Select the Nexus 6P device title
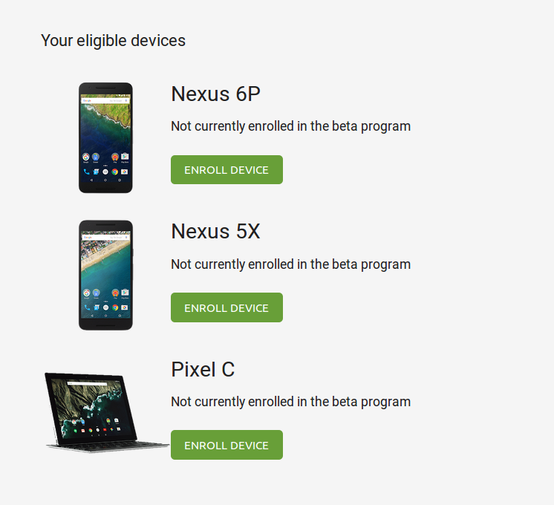The image size is (554, 505). coord(216,94)
